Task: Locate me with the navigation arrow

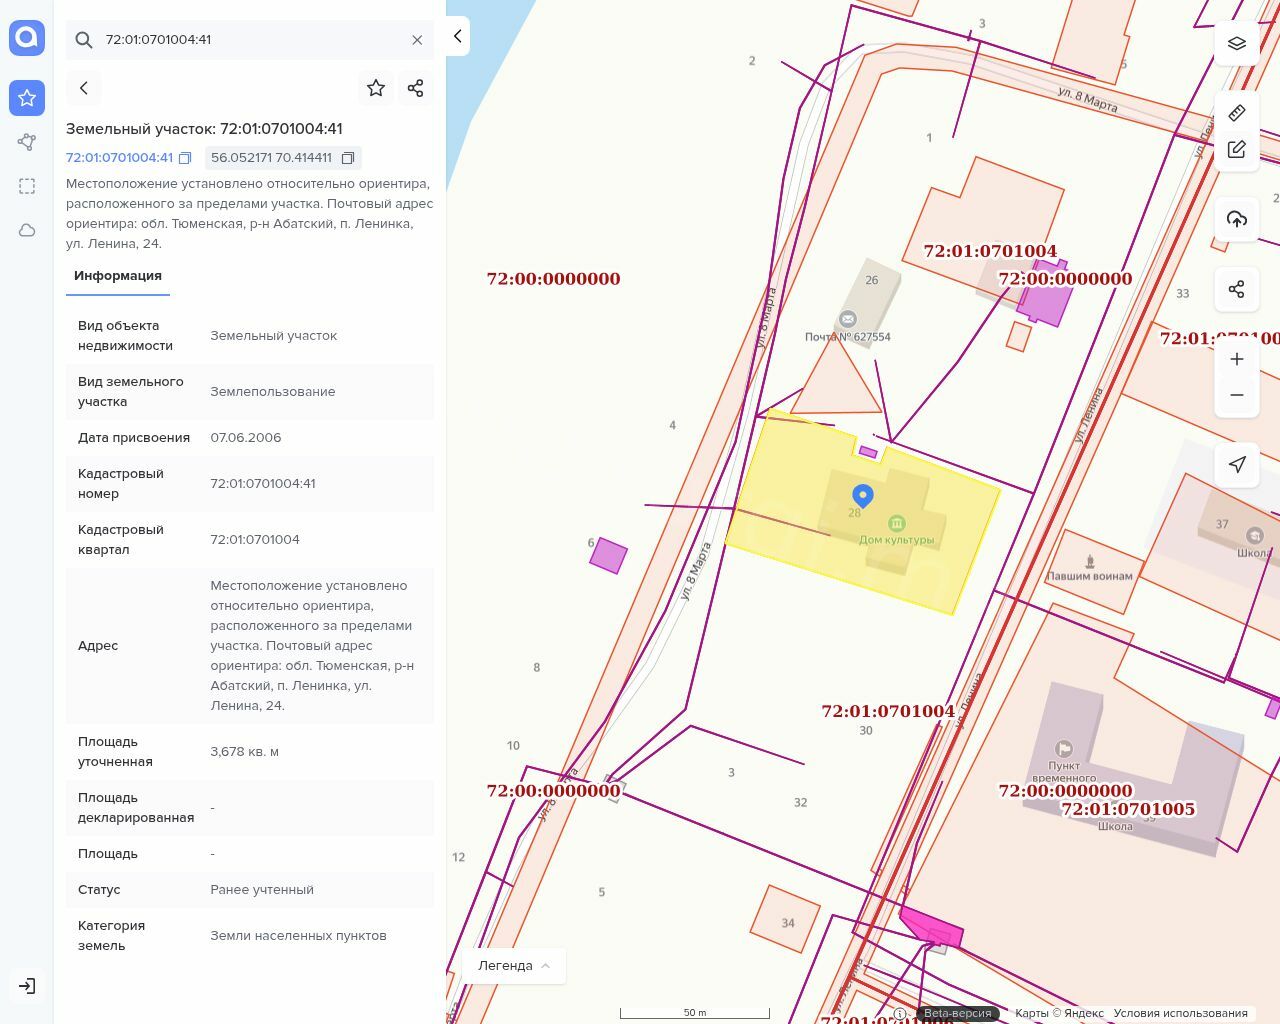Action: (x=1236, y=464)
